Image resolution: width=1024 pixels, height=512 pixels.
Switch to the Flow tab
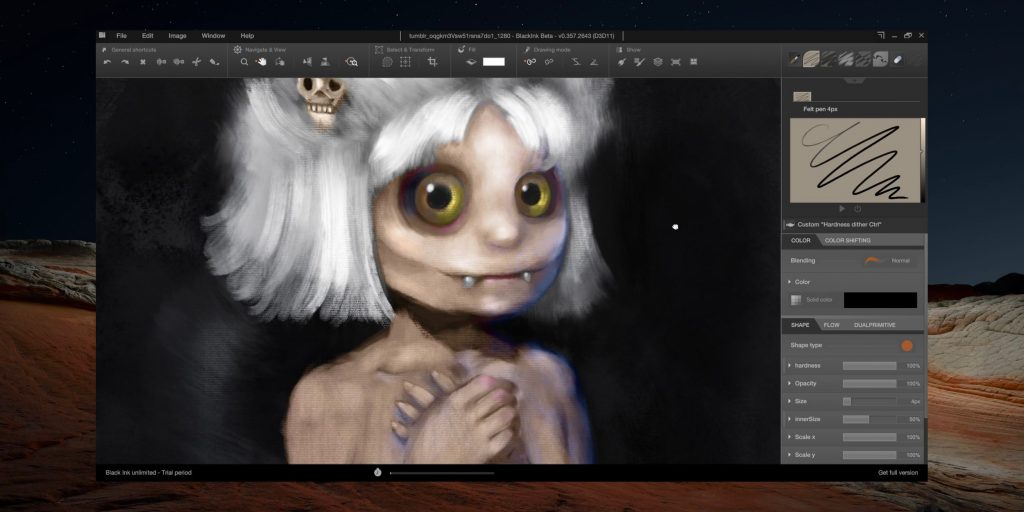coord(831,325)
